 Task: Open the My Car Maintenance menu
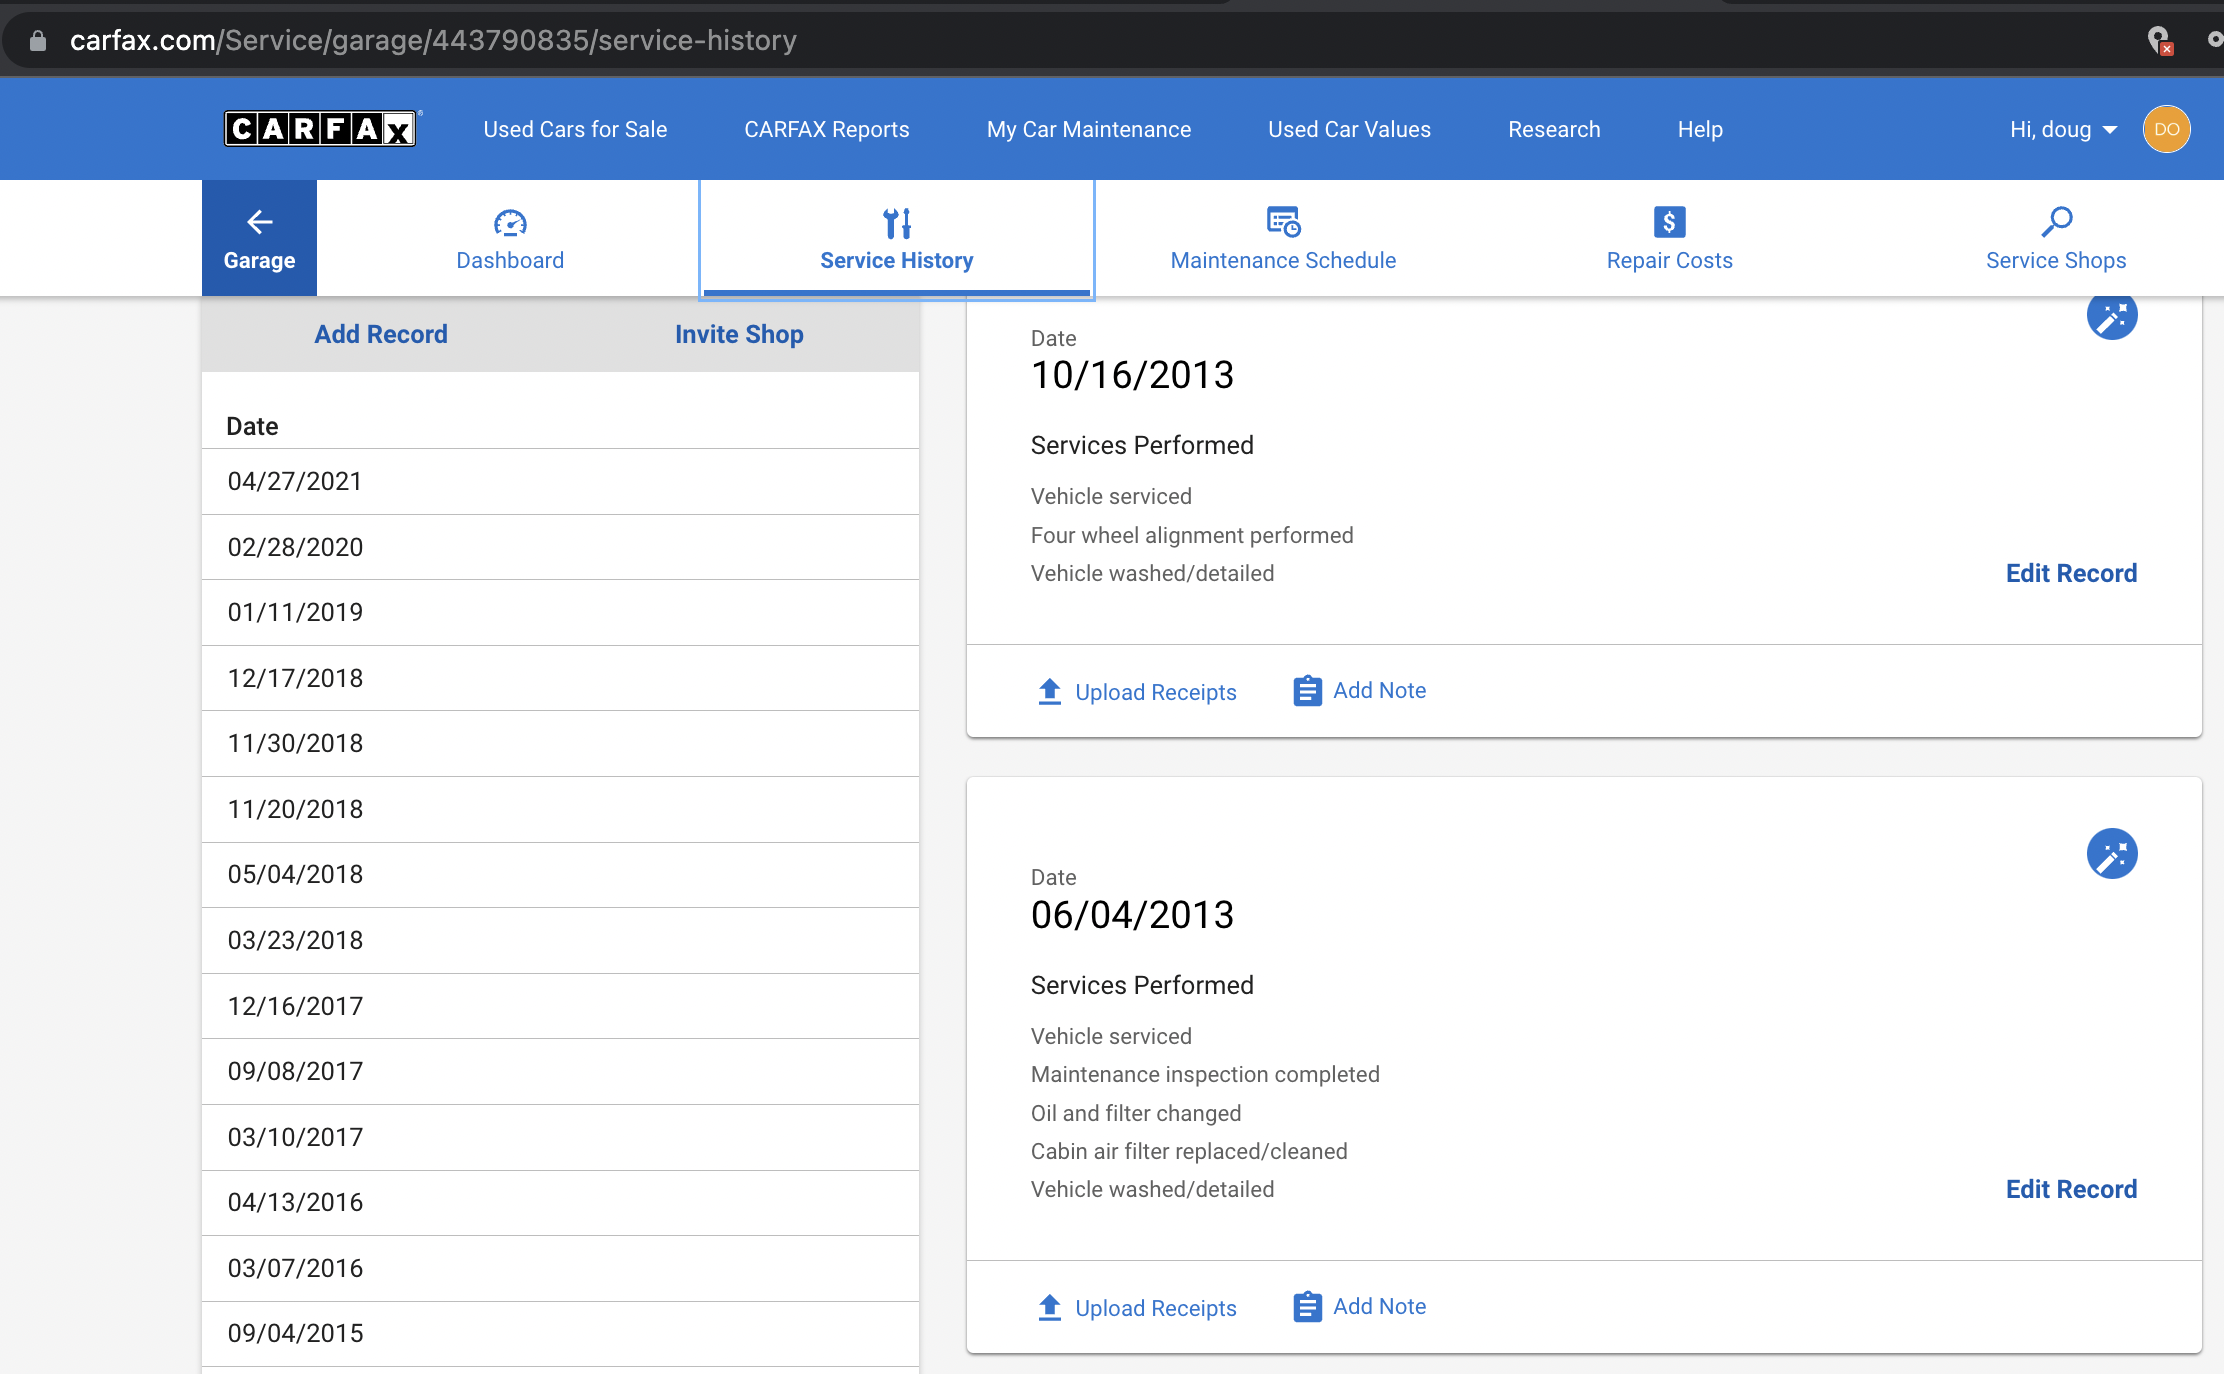point(1089,130)
